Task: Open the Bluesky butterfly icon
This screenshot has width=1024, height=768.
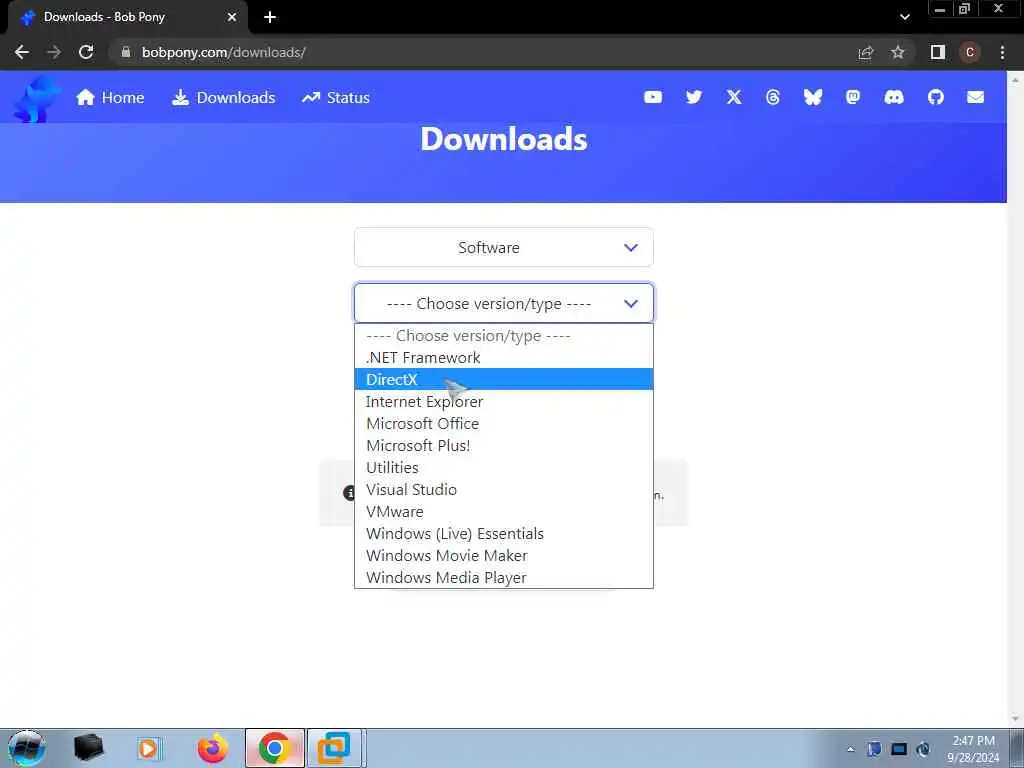Action: [x=812, y=97]
